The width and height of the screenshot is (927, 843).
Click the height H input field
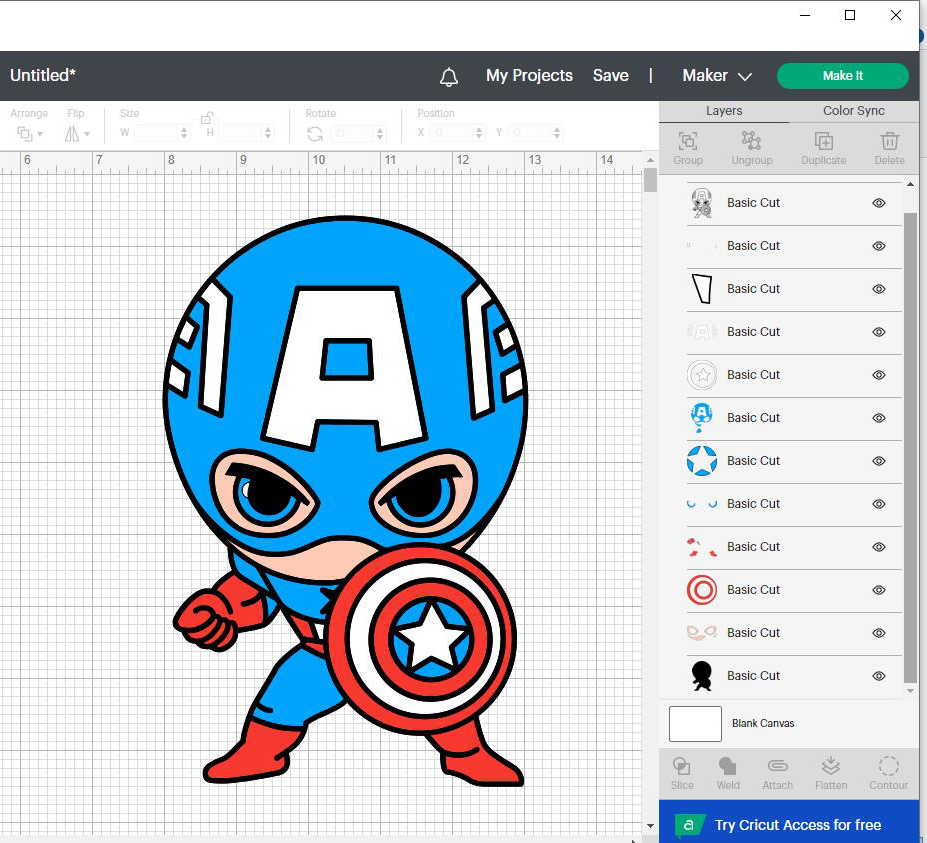pos(241,133)
